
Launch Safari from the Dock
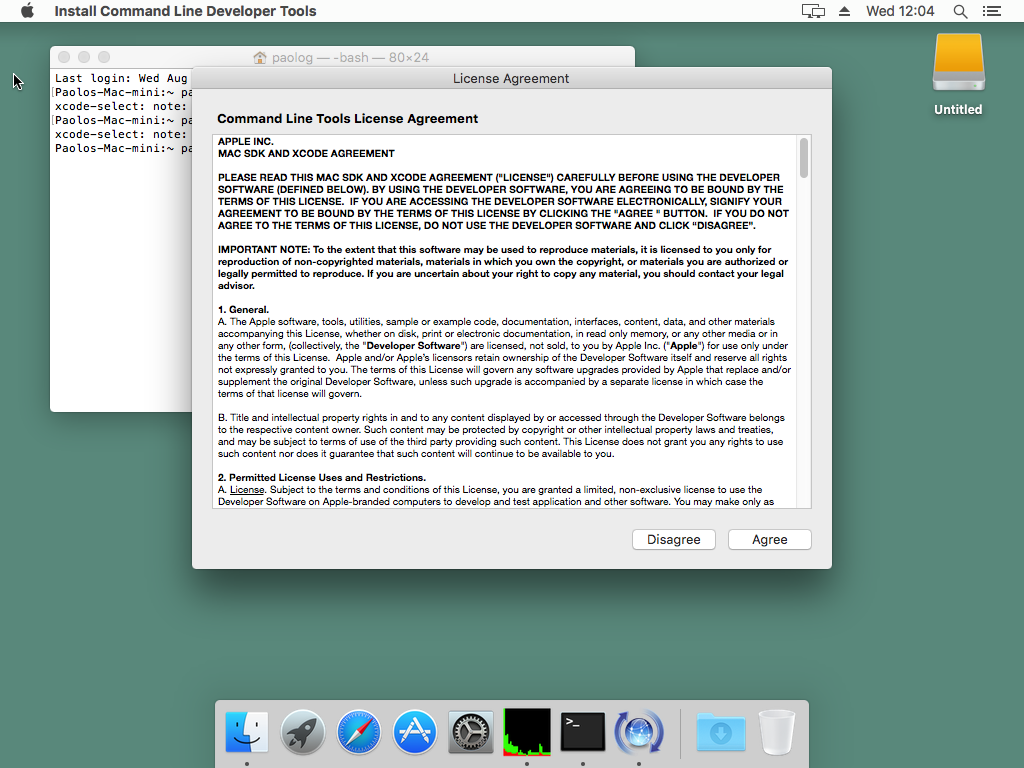(x=358, y=732)
